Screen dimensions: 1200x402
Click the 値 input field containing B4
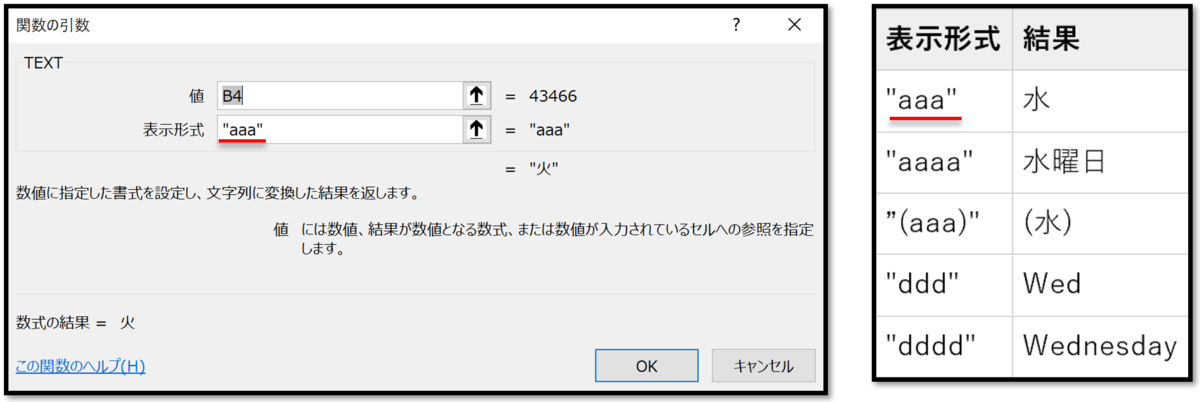tap(339, 96)
